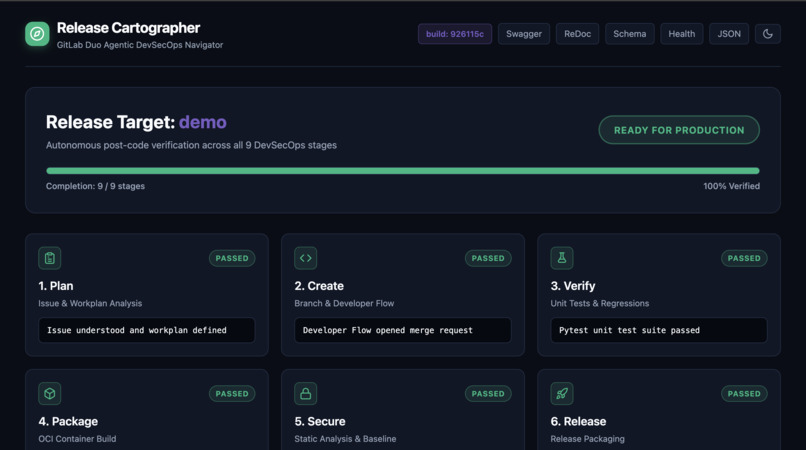Open the JSON output button
The height and width of the screenshot is (450, 806).
pyautogui.click(x=729, y=34)
